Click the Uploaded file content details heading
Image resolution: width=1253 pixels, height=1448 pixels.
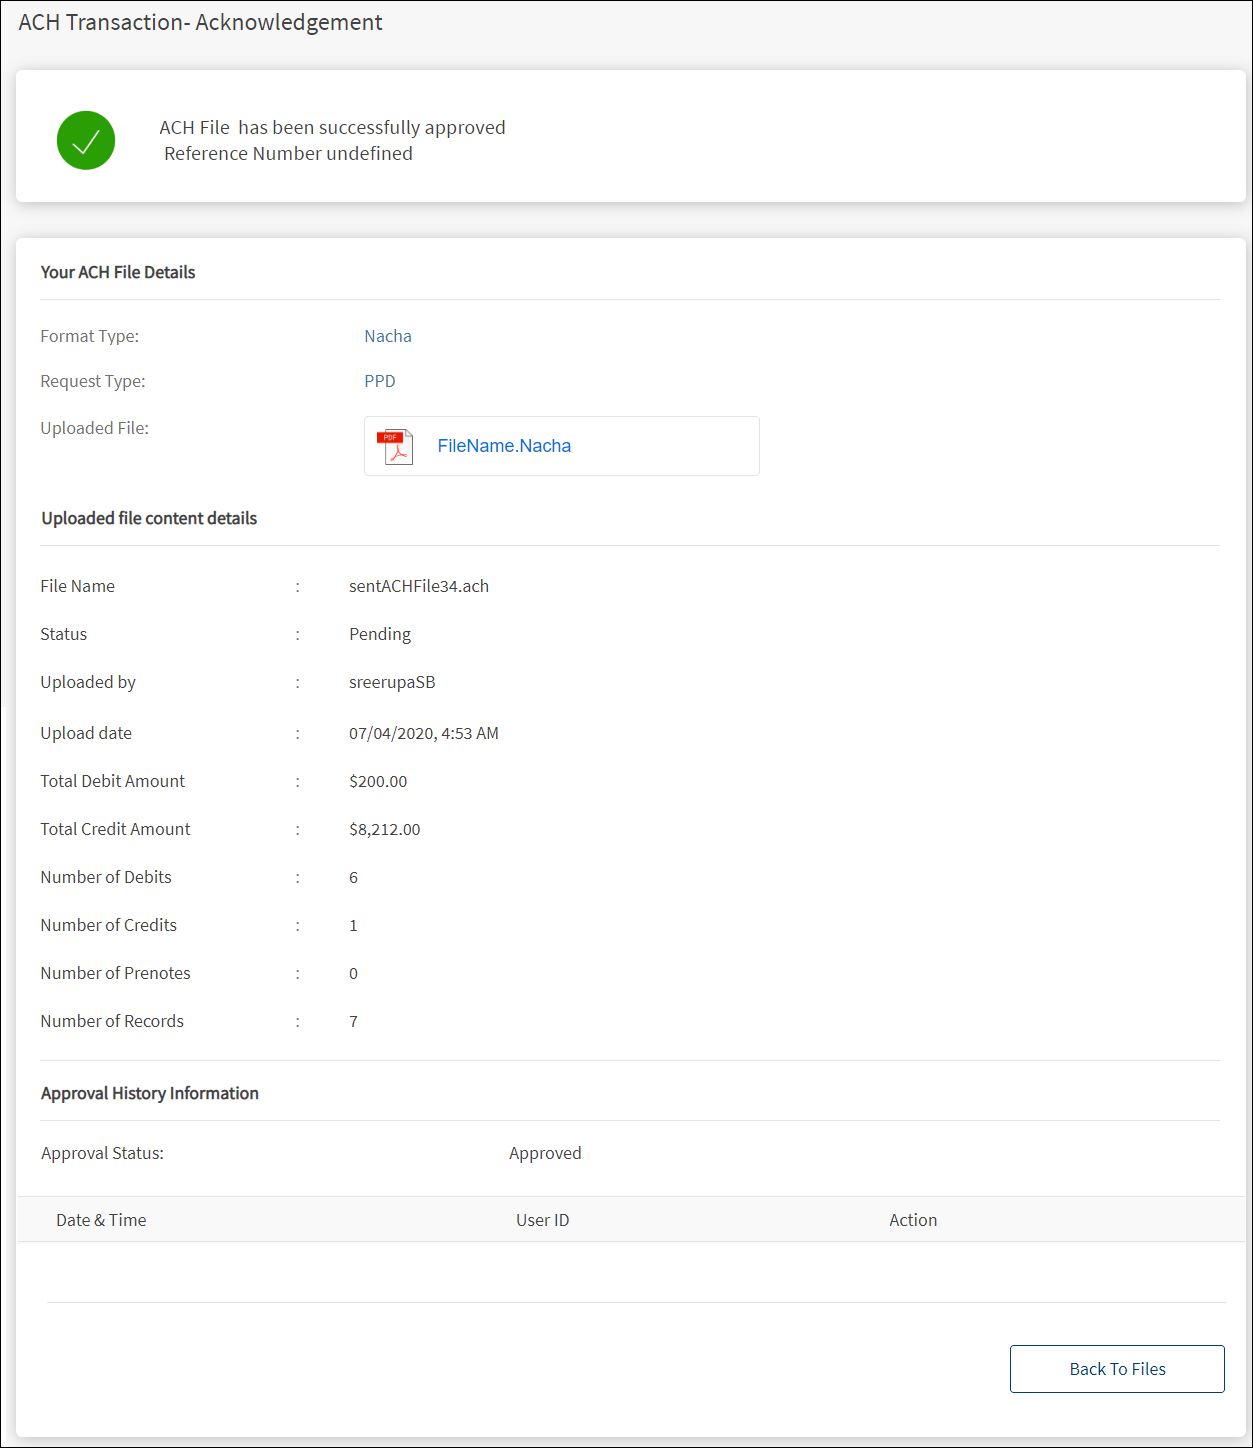(149, 518)
